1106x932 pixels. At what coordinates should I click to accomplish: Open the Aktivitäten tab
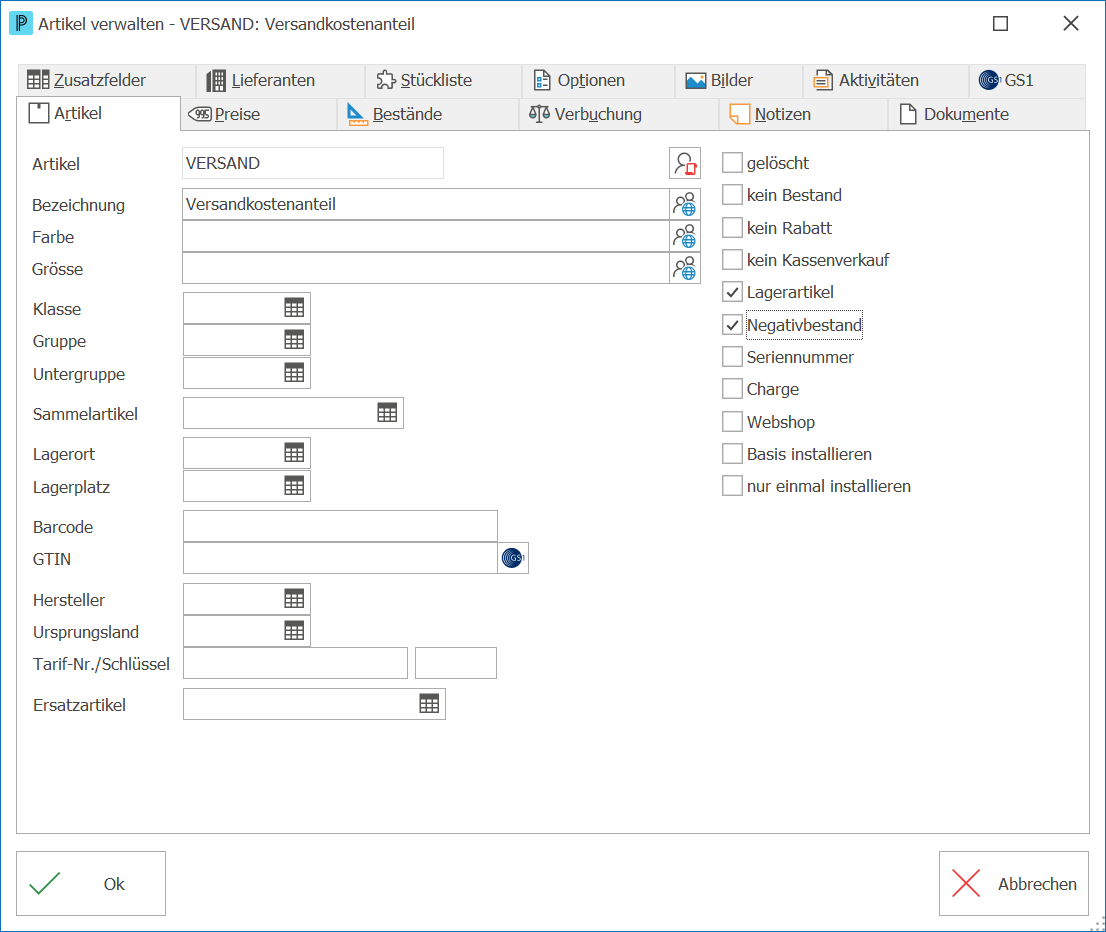tap(886, 80)
